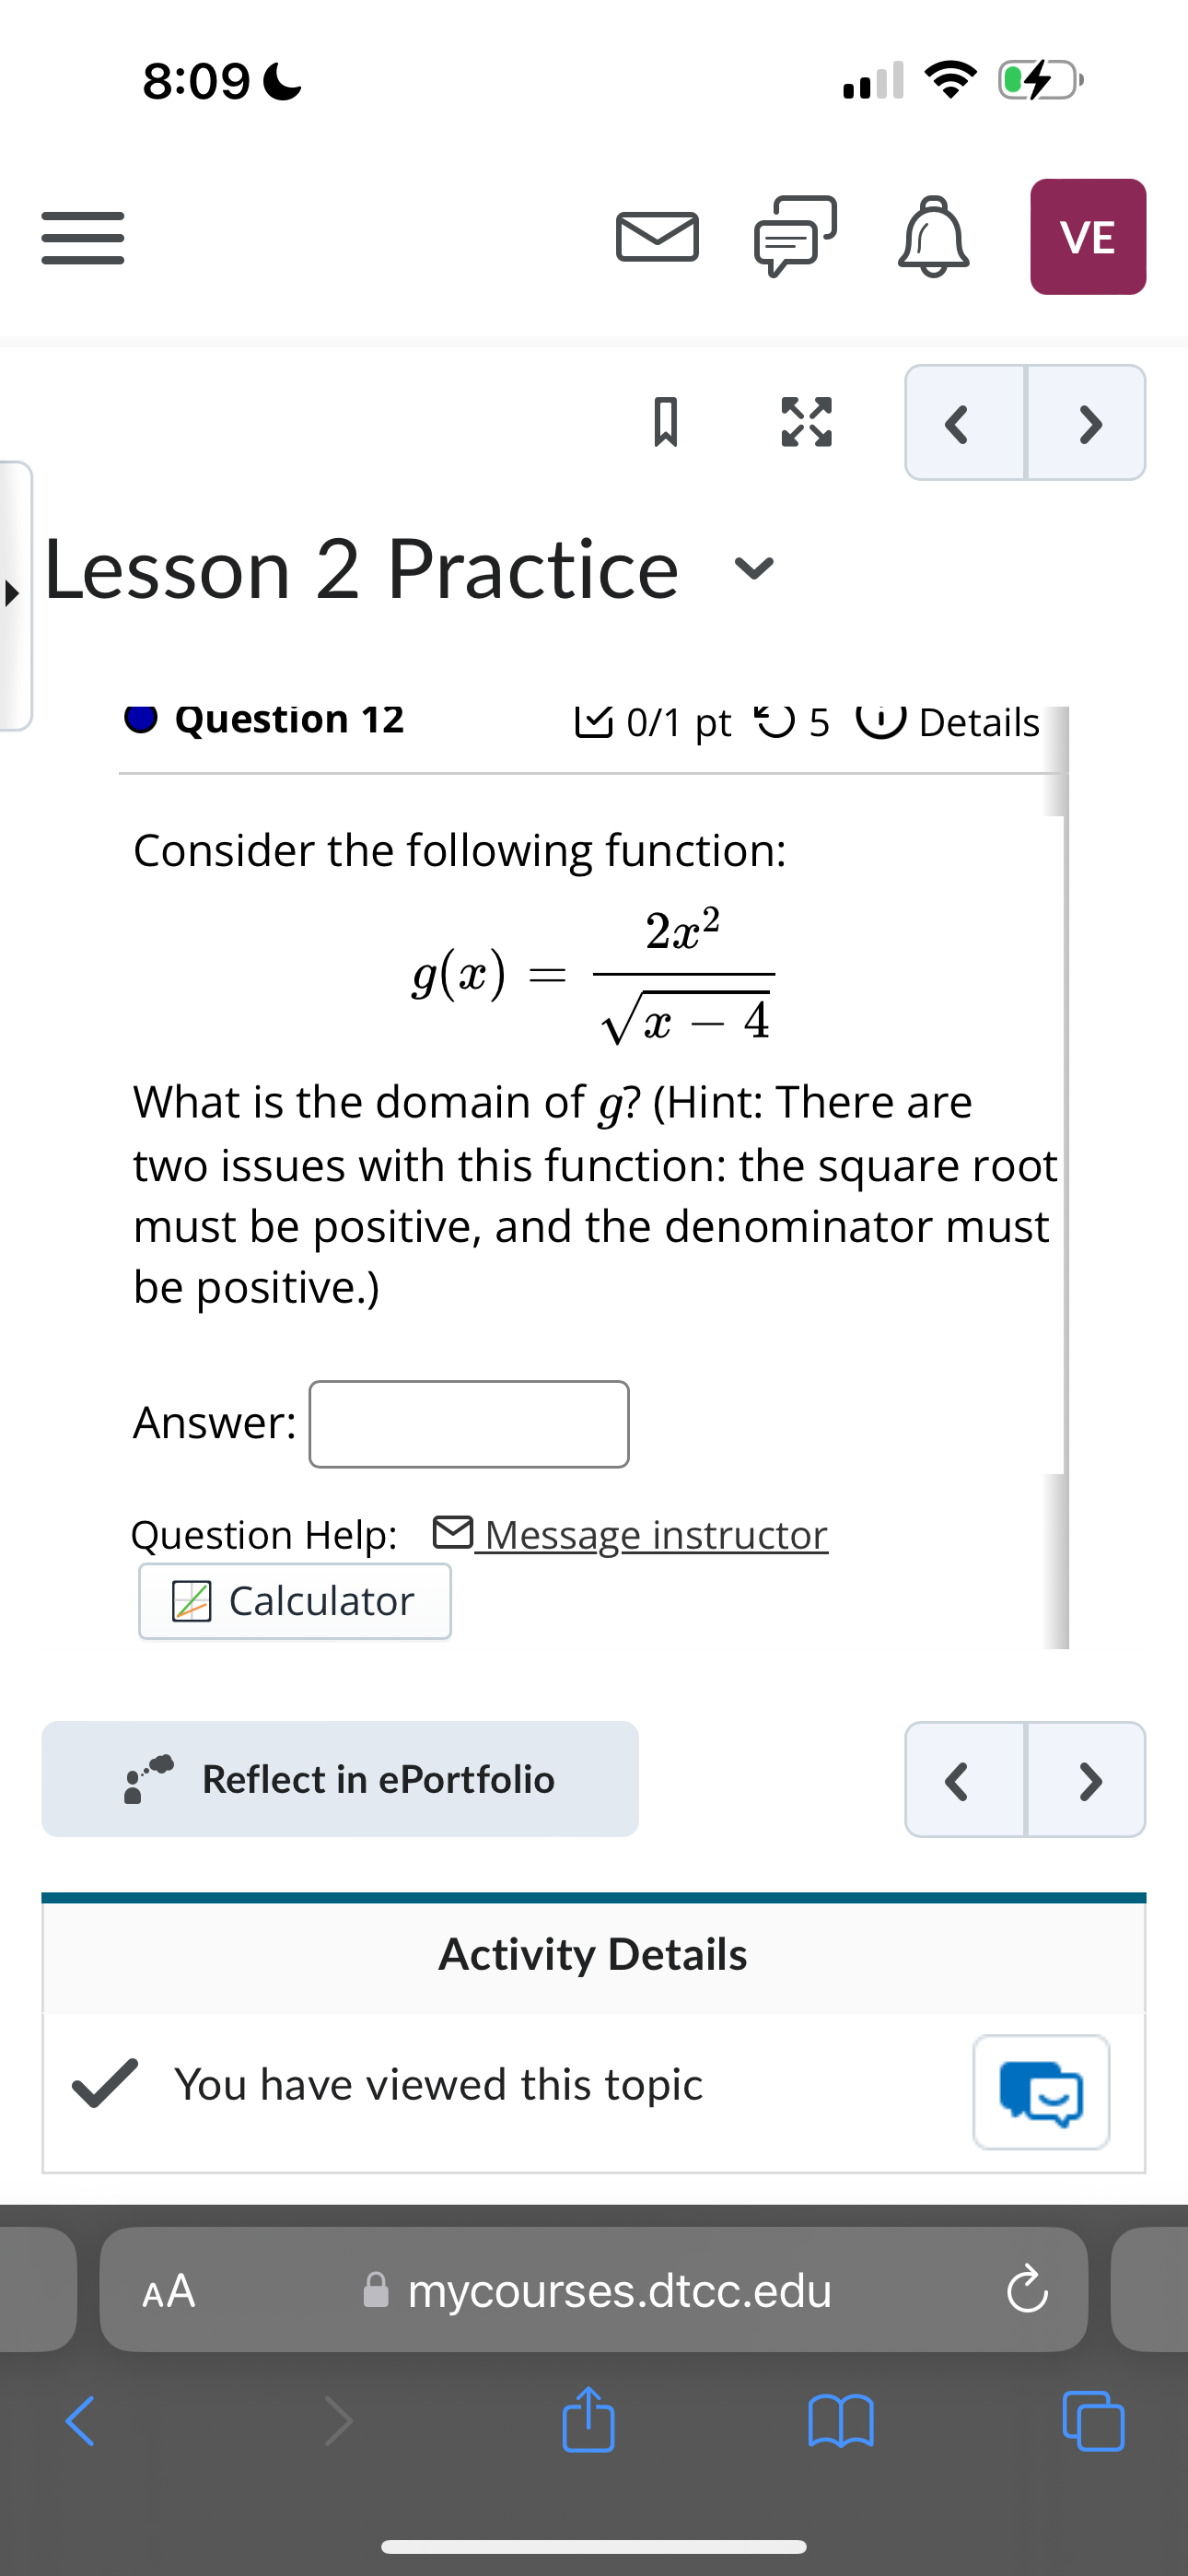1188x2576 pixels.
Task: Open the bell notifications icon
Action: 932,237
